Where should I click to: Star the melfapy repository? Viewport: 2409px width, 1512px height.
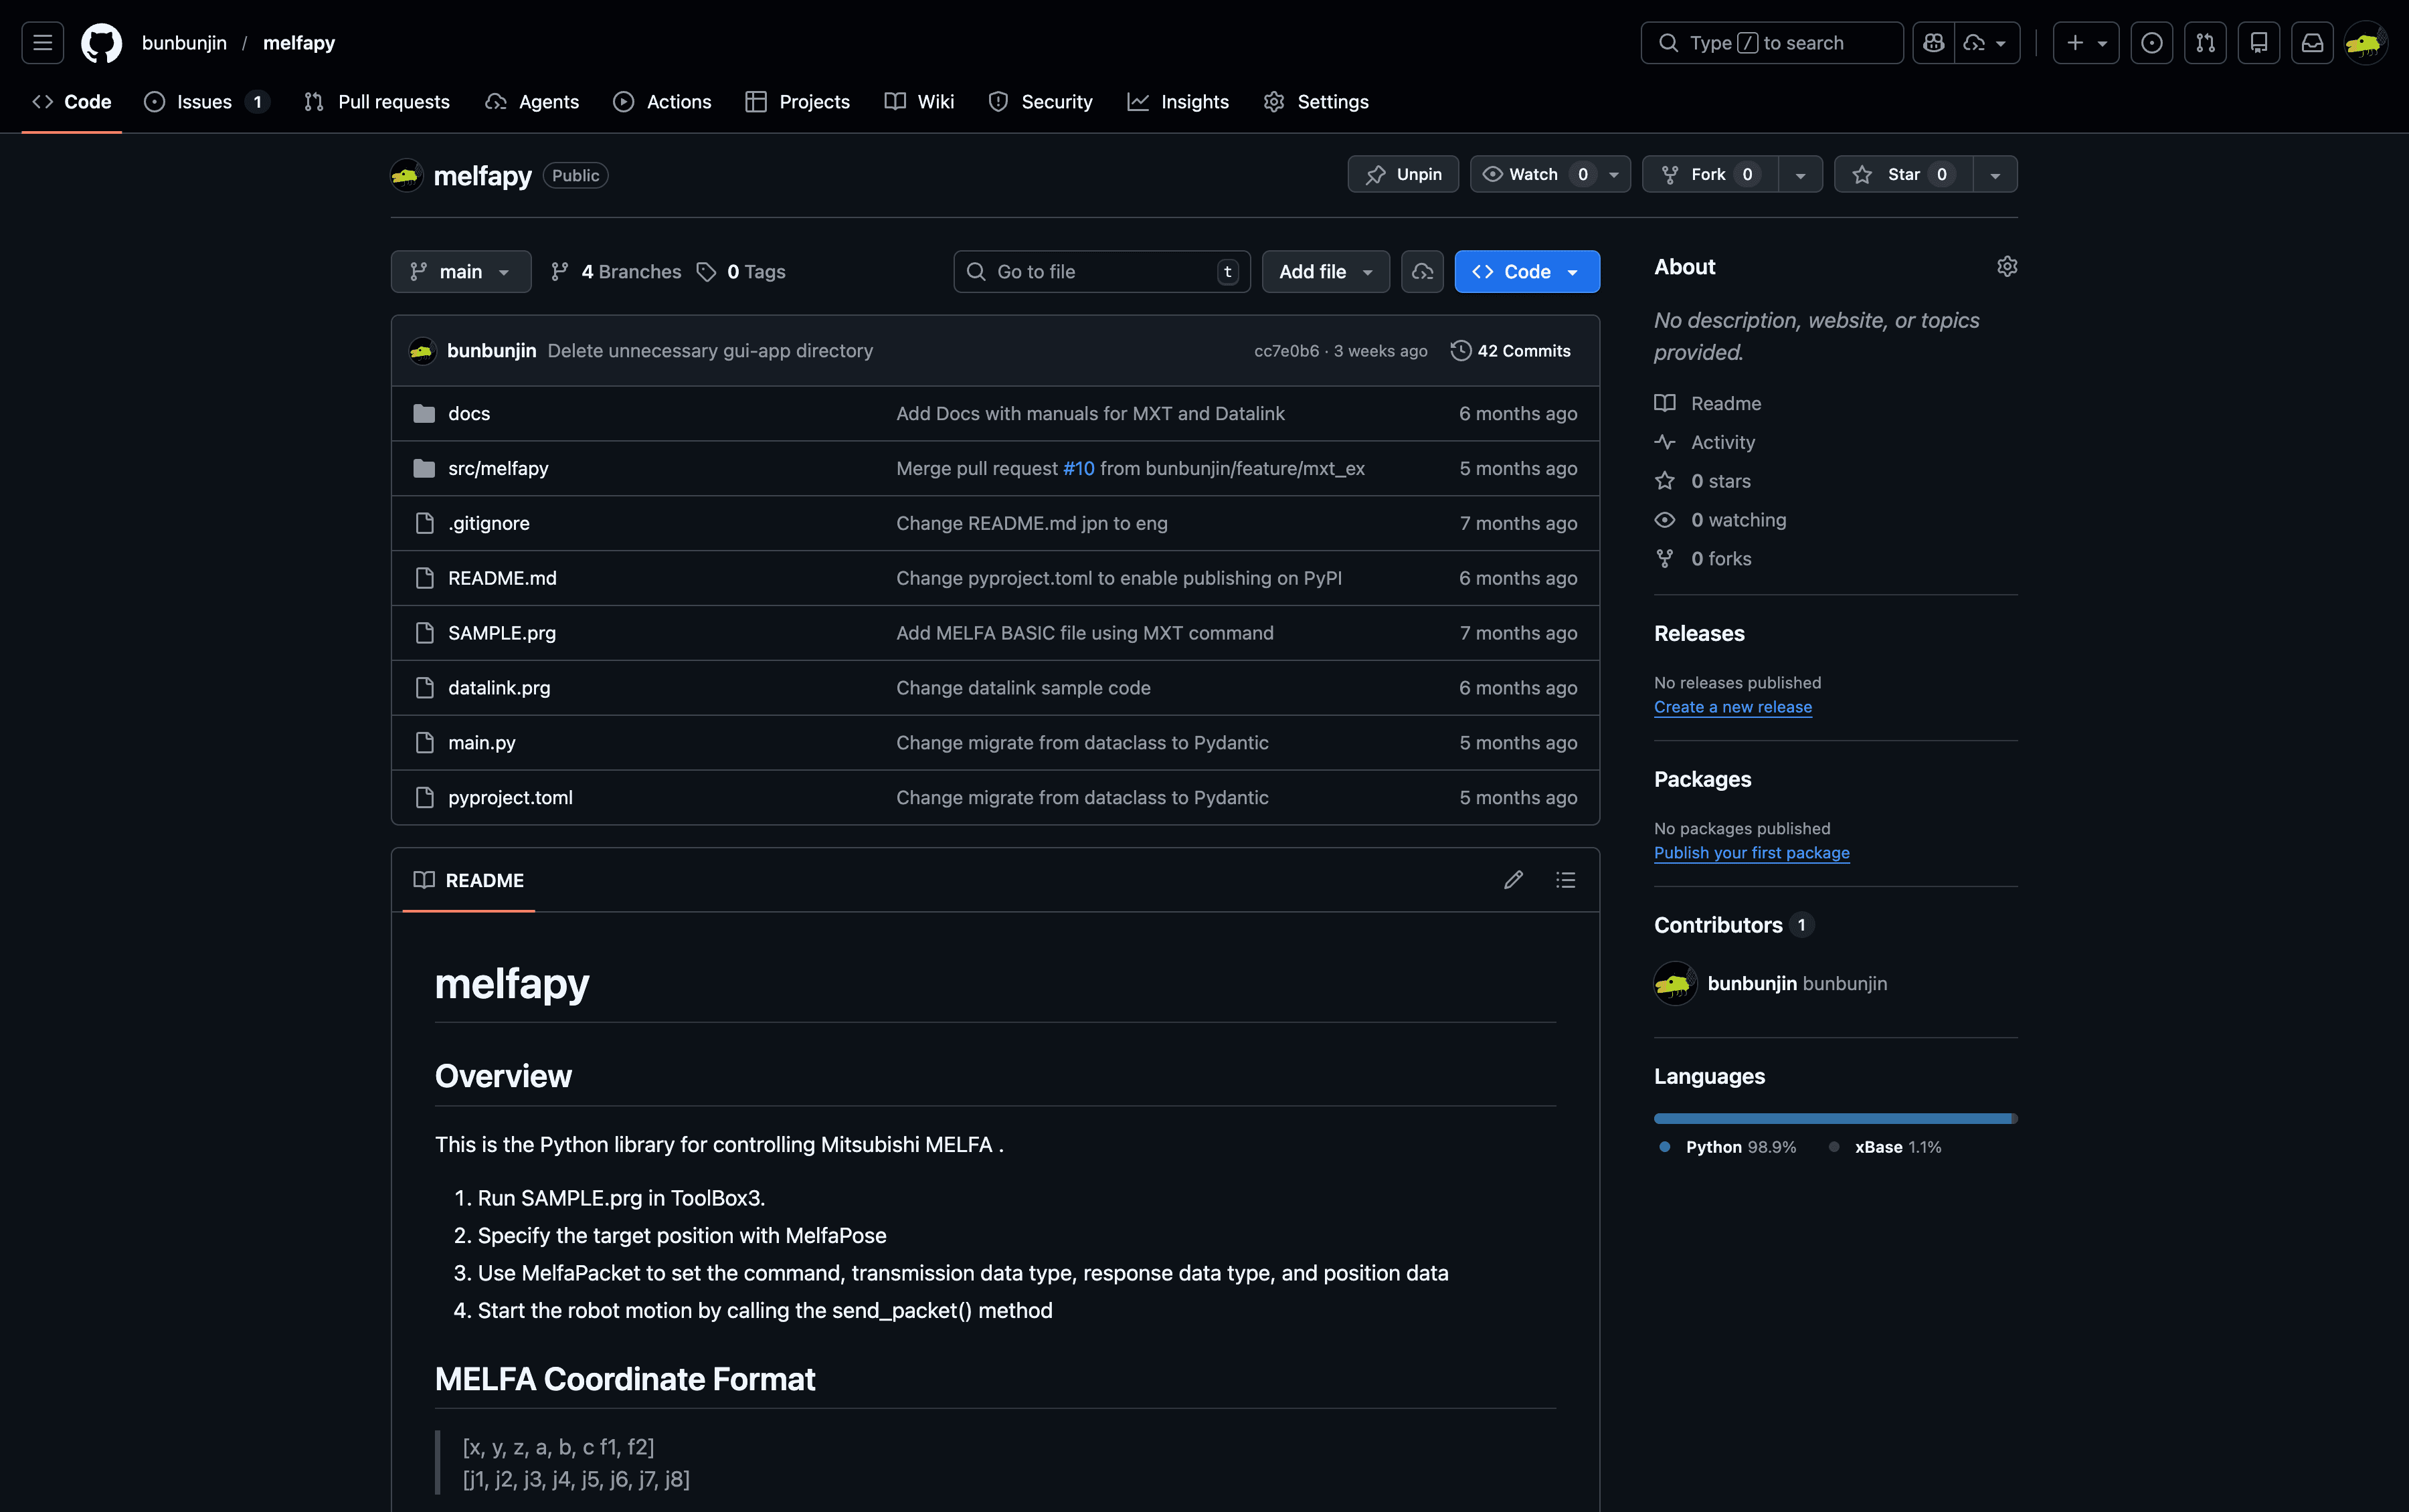[x=1903, y=175]
